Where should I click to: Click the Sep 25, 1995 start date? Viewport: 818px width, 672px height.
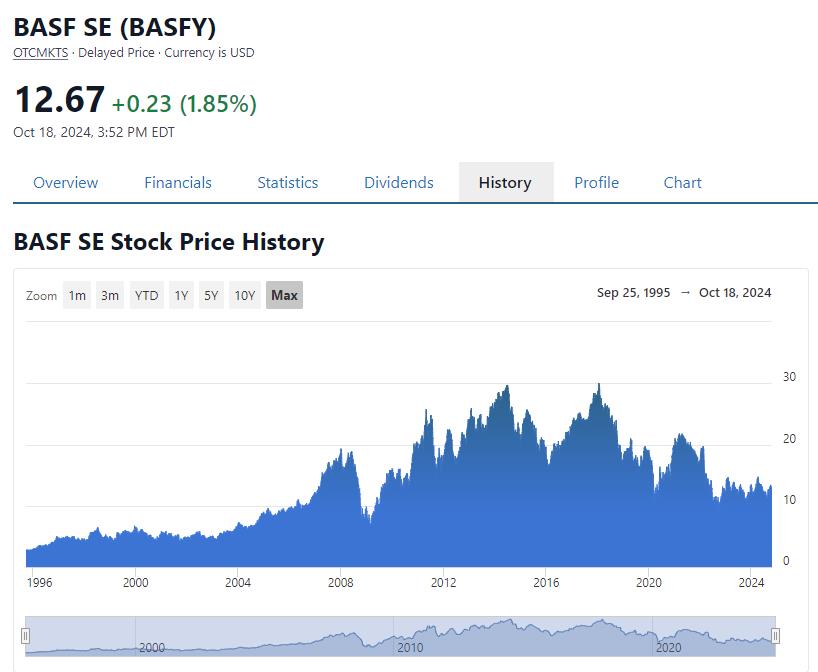[633, 293]
